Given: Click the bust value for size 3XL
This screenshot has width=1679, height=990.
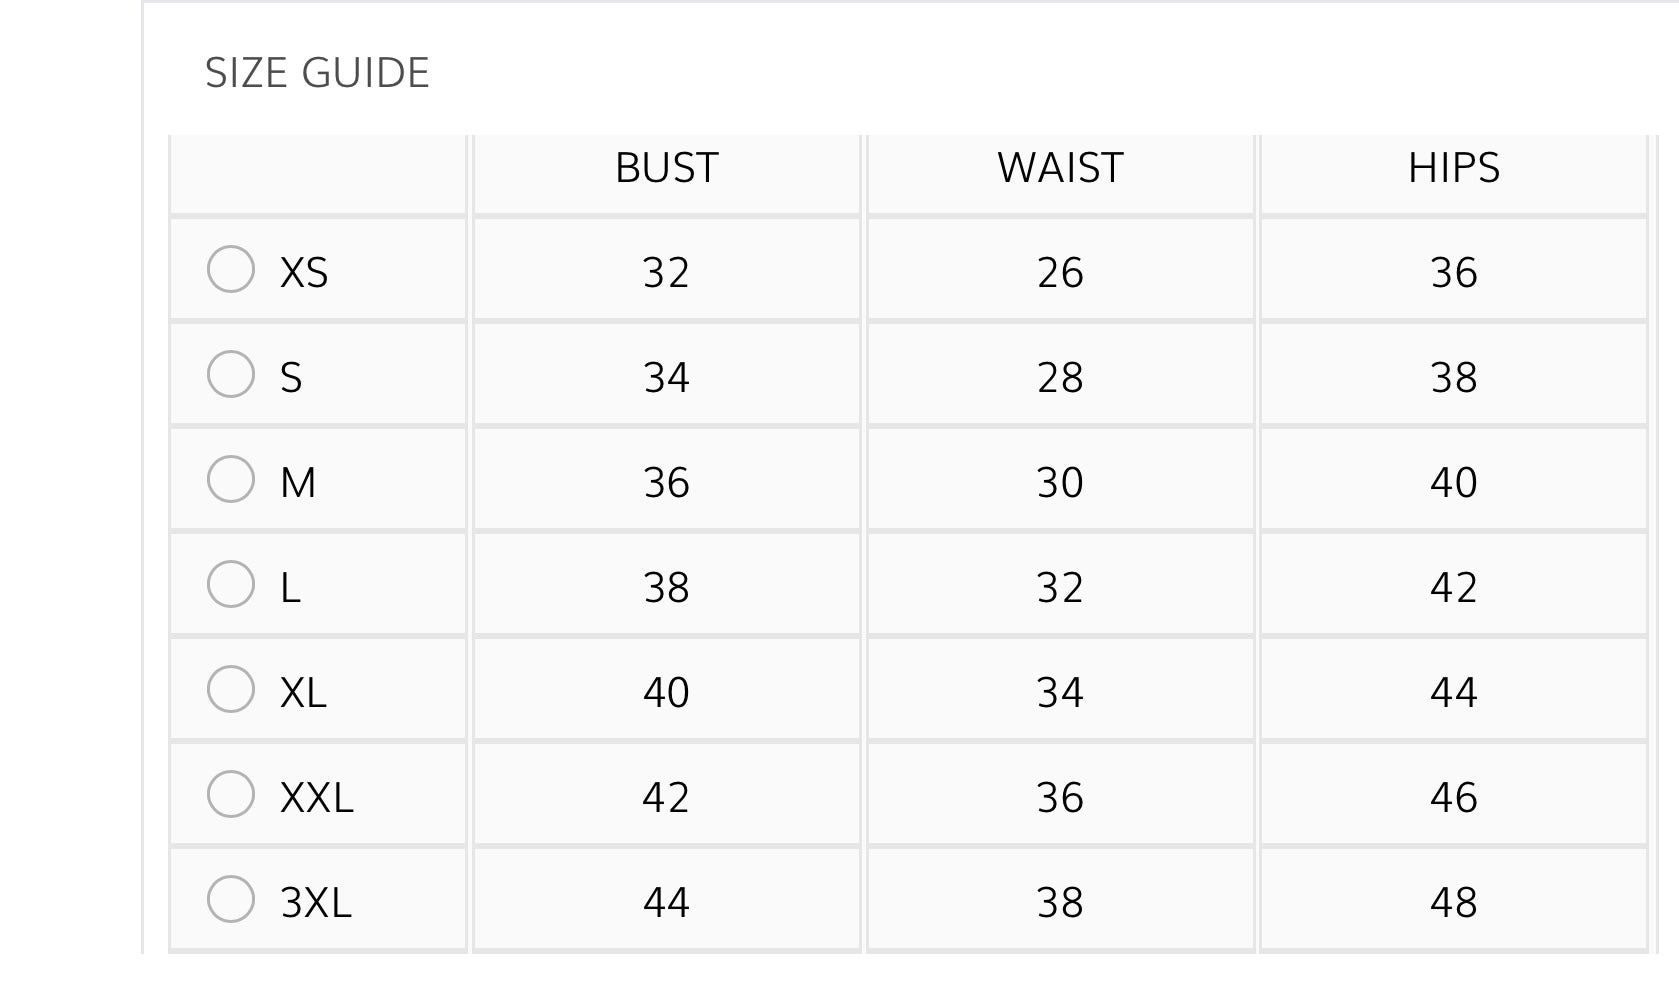Looking at the screenshot, I should point(666,902).
